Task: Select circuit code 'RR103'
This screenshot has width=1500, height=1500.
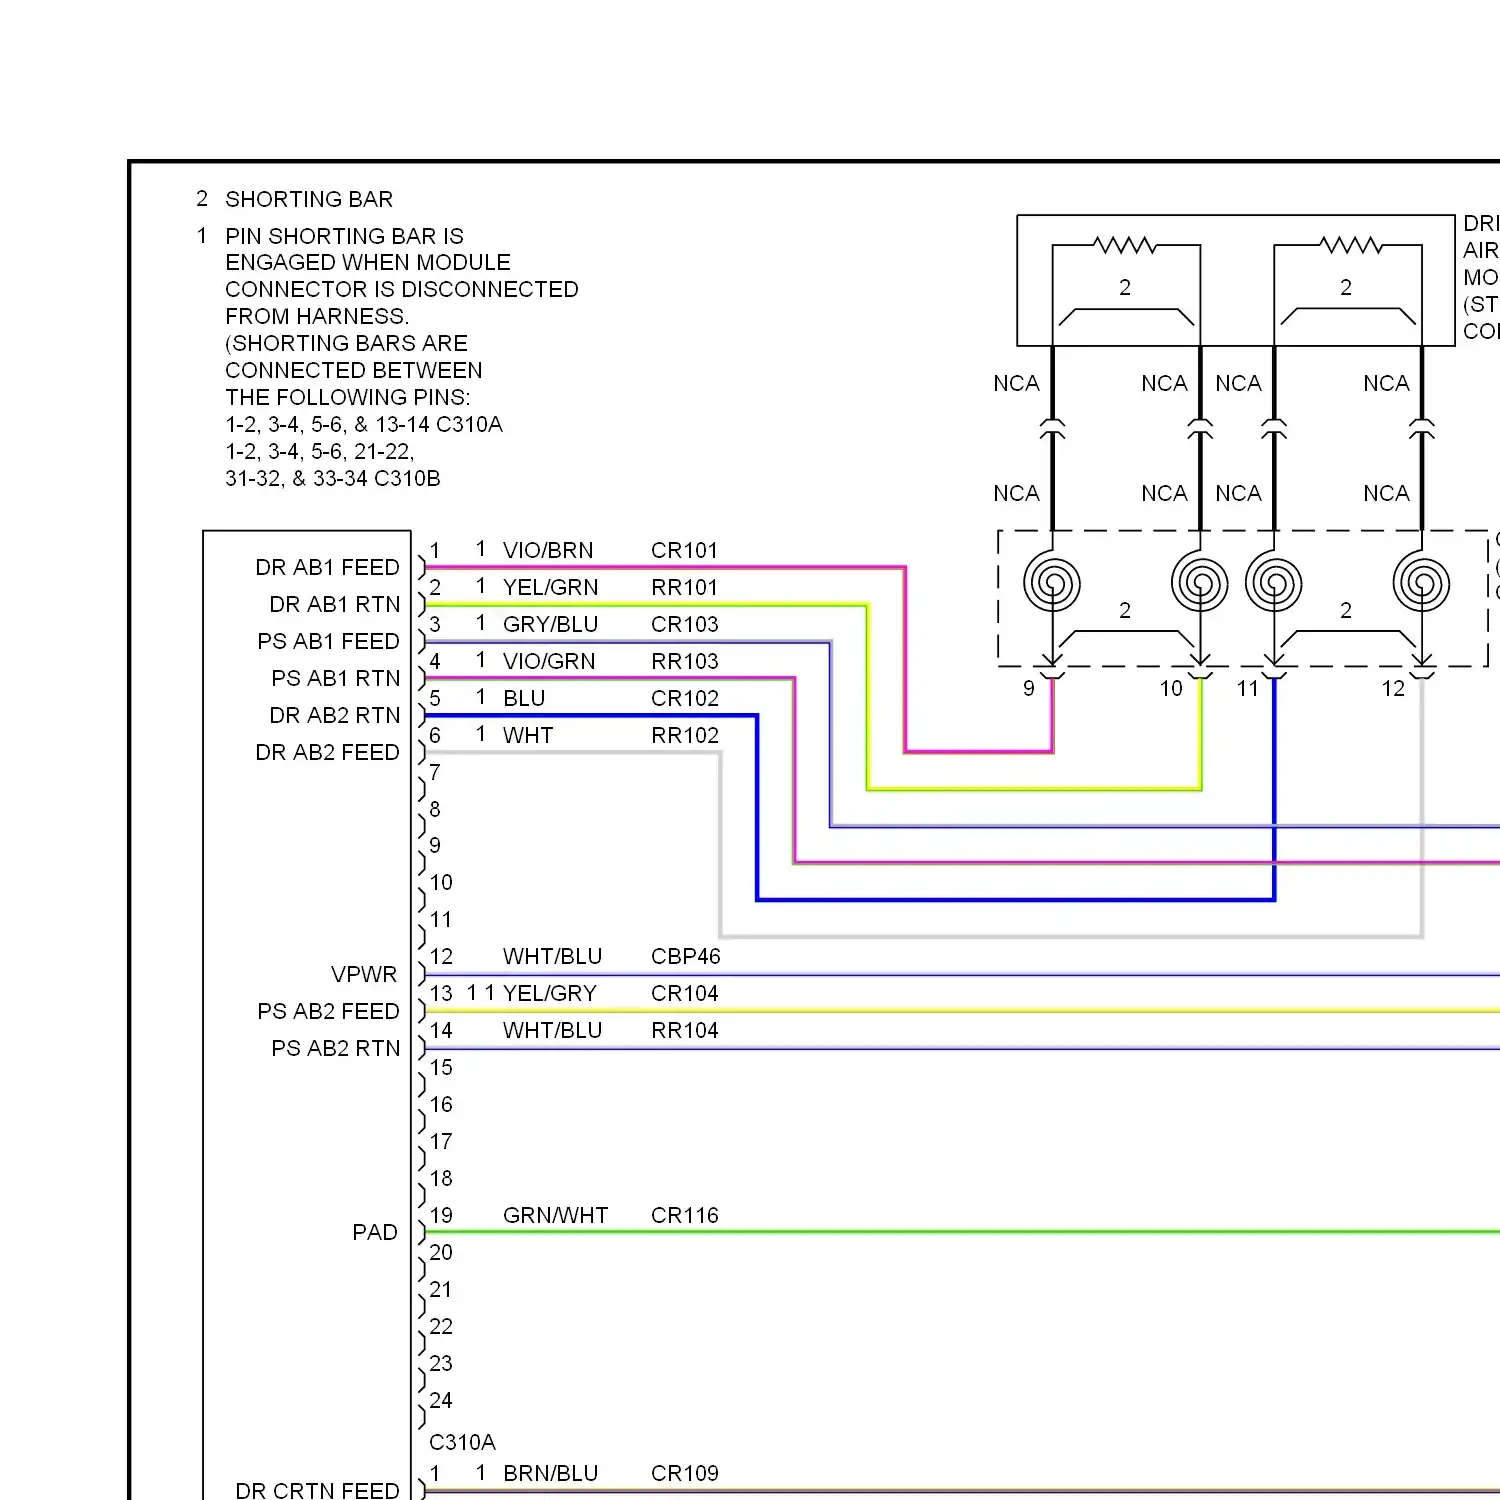Action: [684, 661]
